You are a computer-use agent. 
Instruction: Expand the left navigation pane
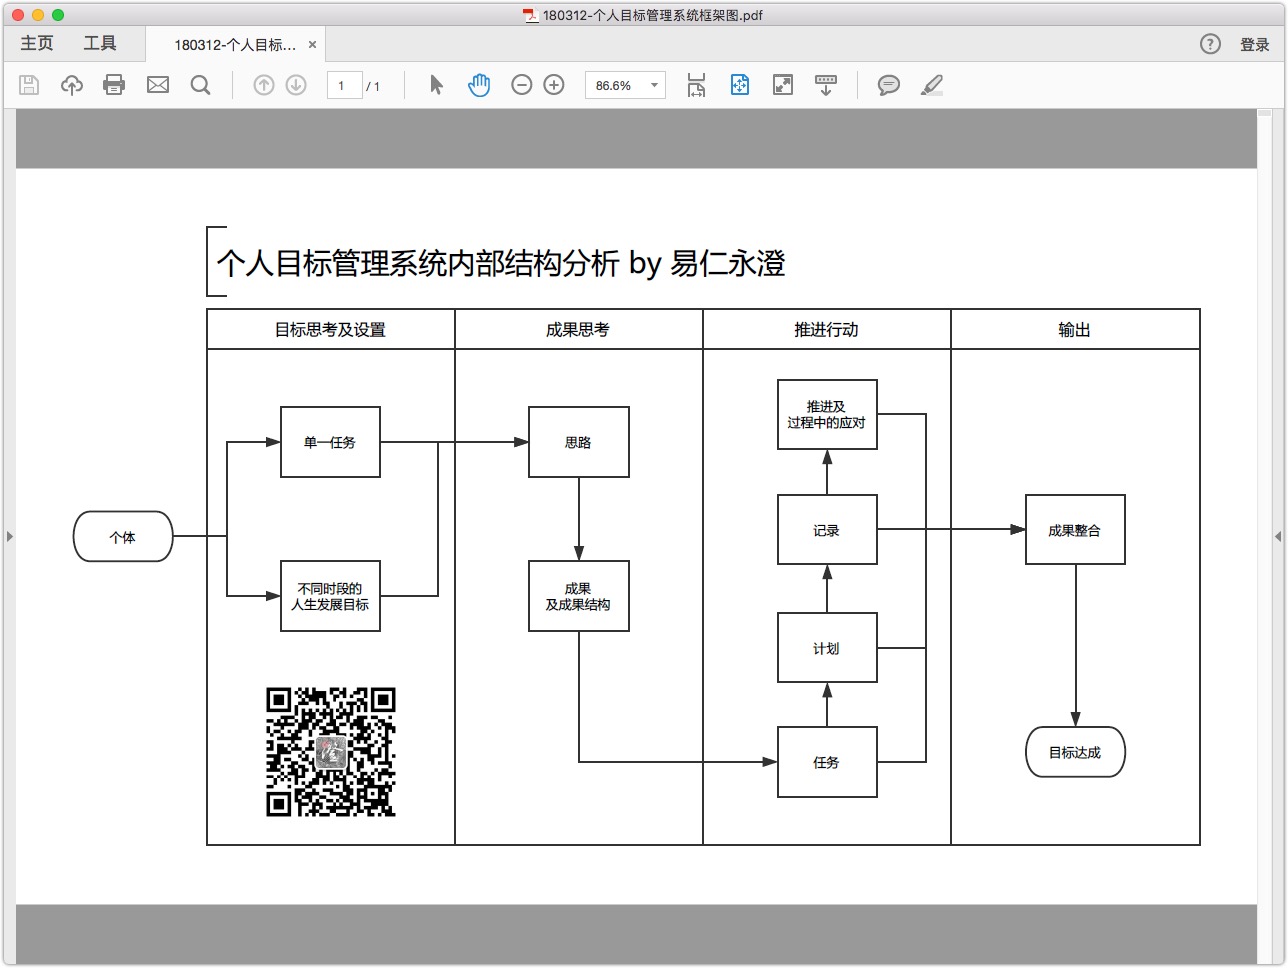(9, 537)
